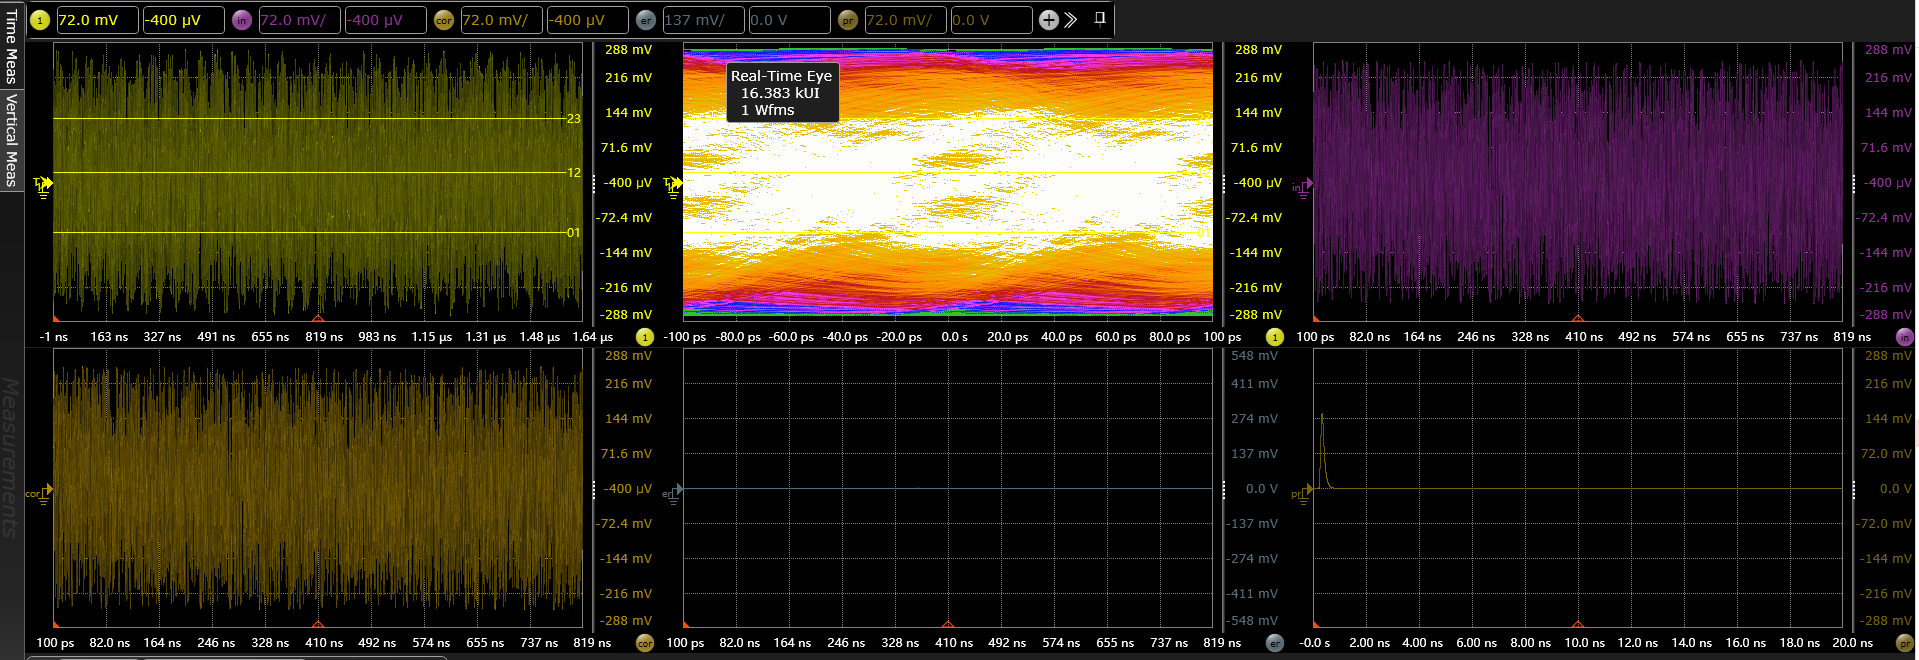The width and height of the screenshot is (1919, 660).
Task: Expand more channels with double chevron
Action: [x=1071, y=20]
